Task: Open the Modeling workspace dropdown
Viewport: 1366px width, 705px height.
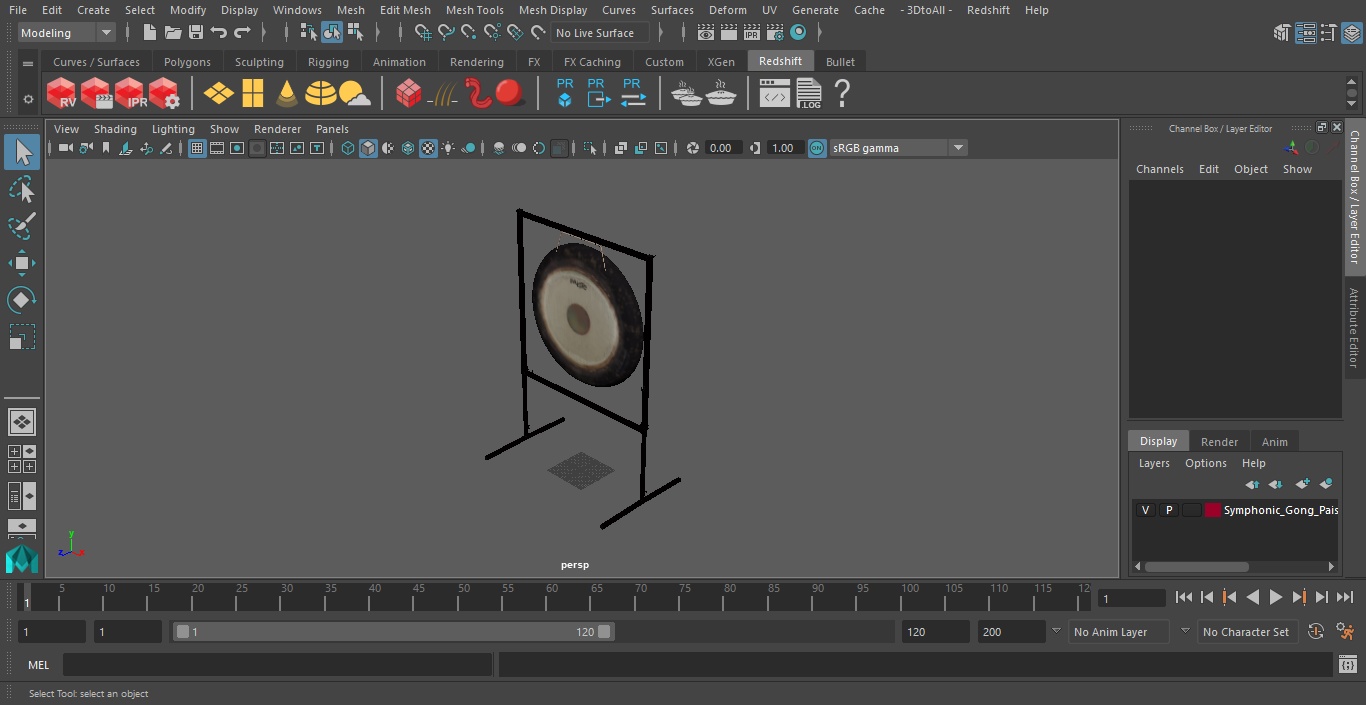Action: click(67, 33)
